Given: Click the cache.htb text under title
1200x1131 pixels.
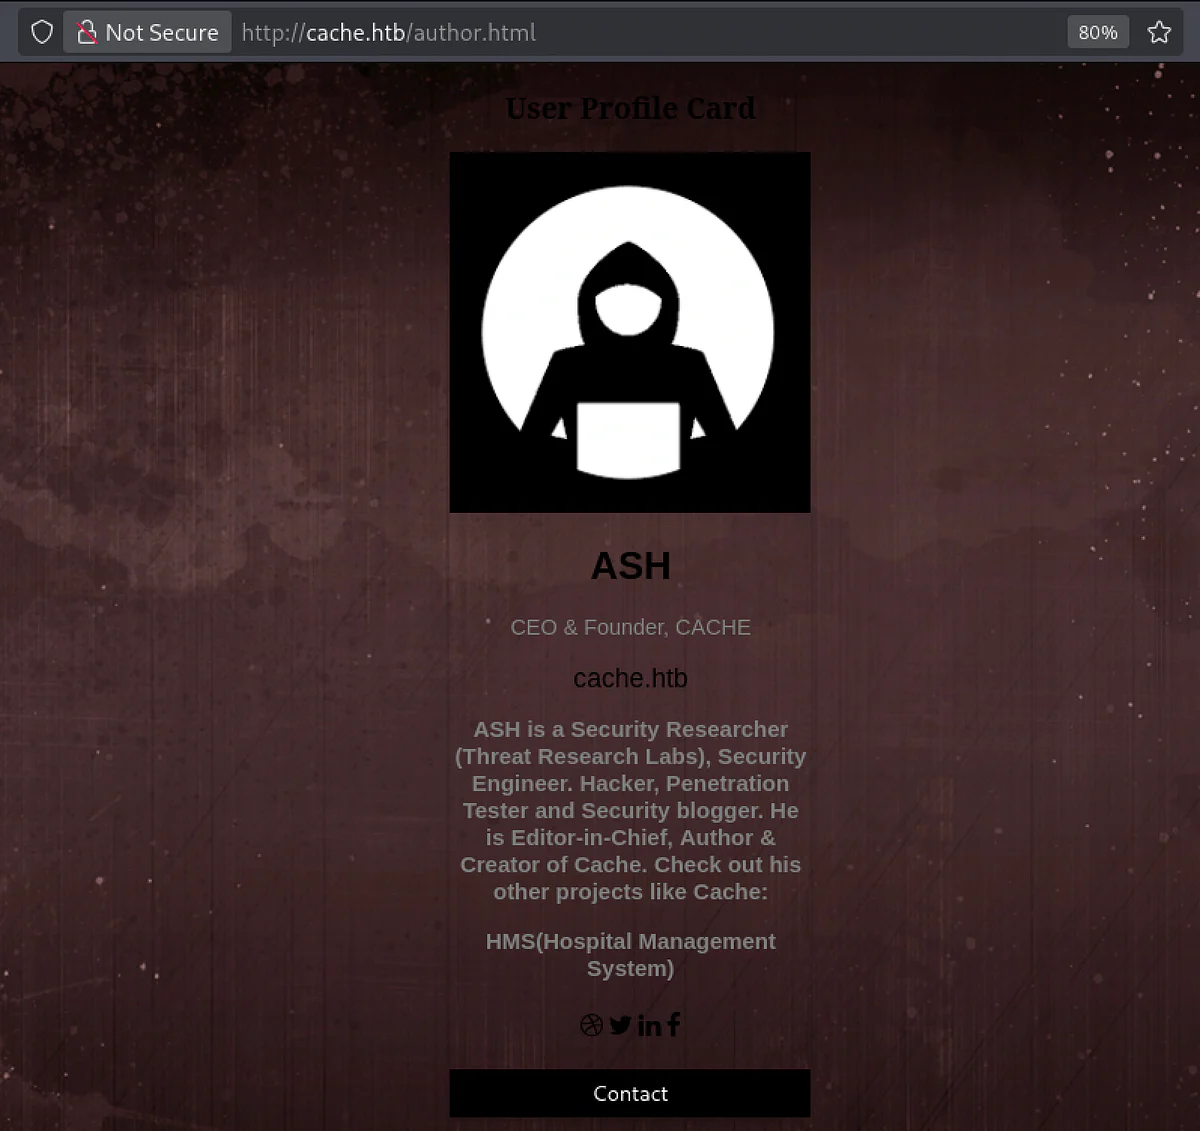Looking at the screenshot, I should pyautogui.click(x=630, y=678).
